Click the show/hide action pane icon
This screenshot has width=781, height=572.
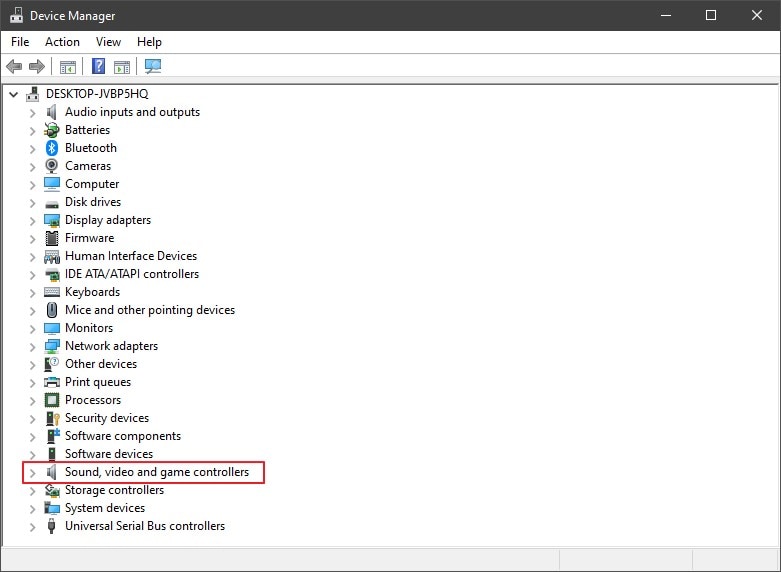coord(122,67)
